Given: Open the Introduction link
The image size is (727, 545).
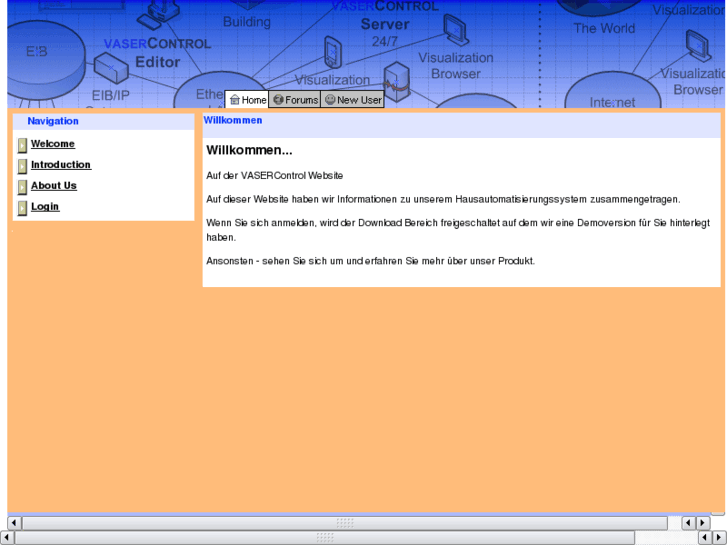Looking at the screenshot, I should click(x=61, y=165).
